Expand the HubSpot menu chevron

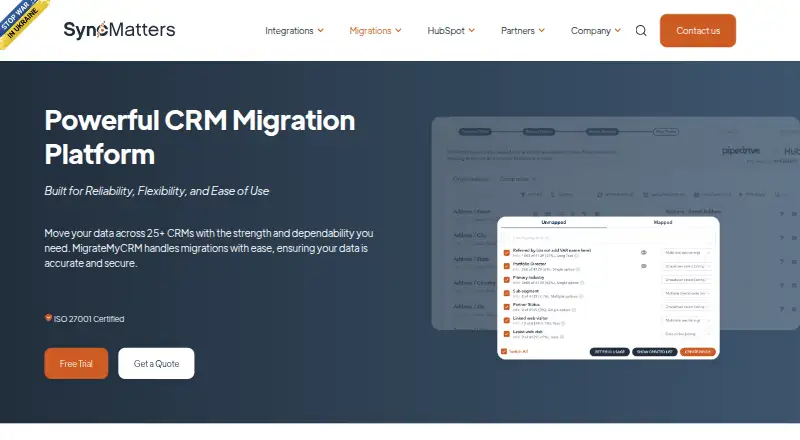tap(471, 30)
